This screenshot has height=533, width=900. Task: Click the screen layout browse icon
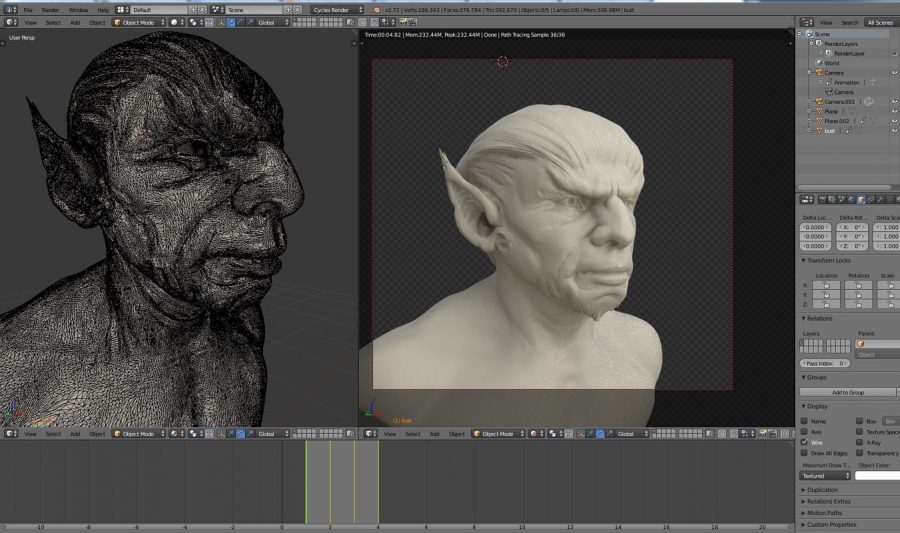pos(122,10)
